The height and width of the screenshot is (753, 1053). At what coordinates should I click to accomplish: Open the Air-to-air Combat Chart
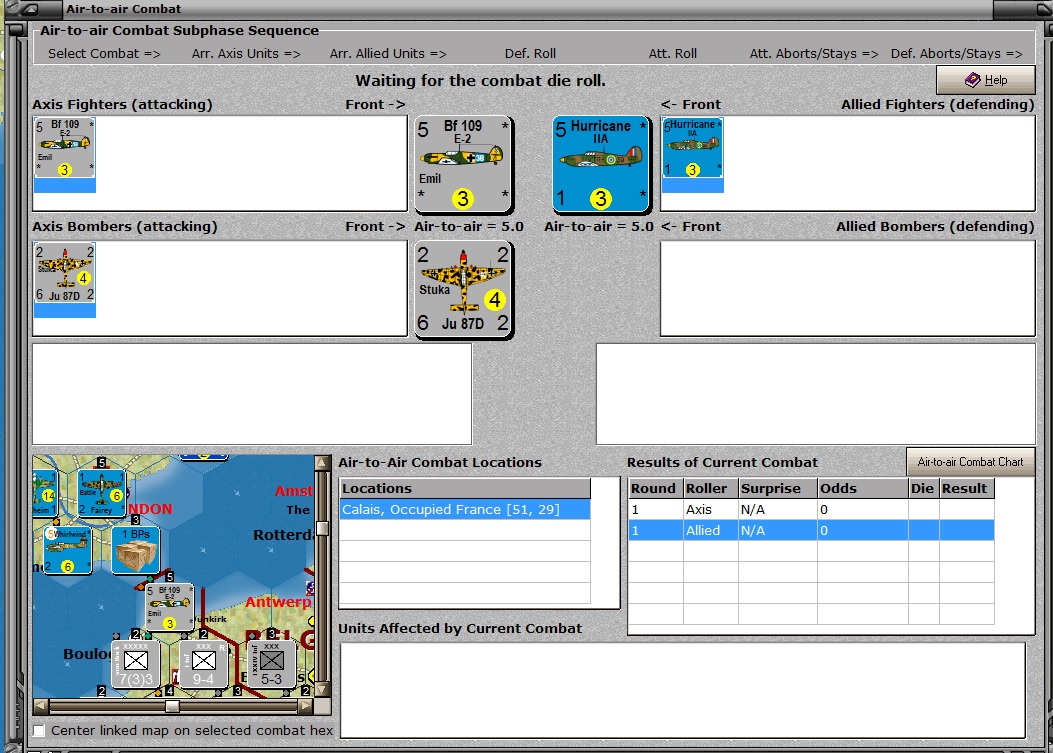click(970, 462)
